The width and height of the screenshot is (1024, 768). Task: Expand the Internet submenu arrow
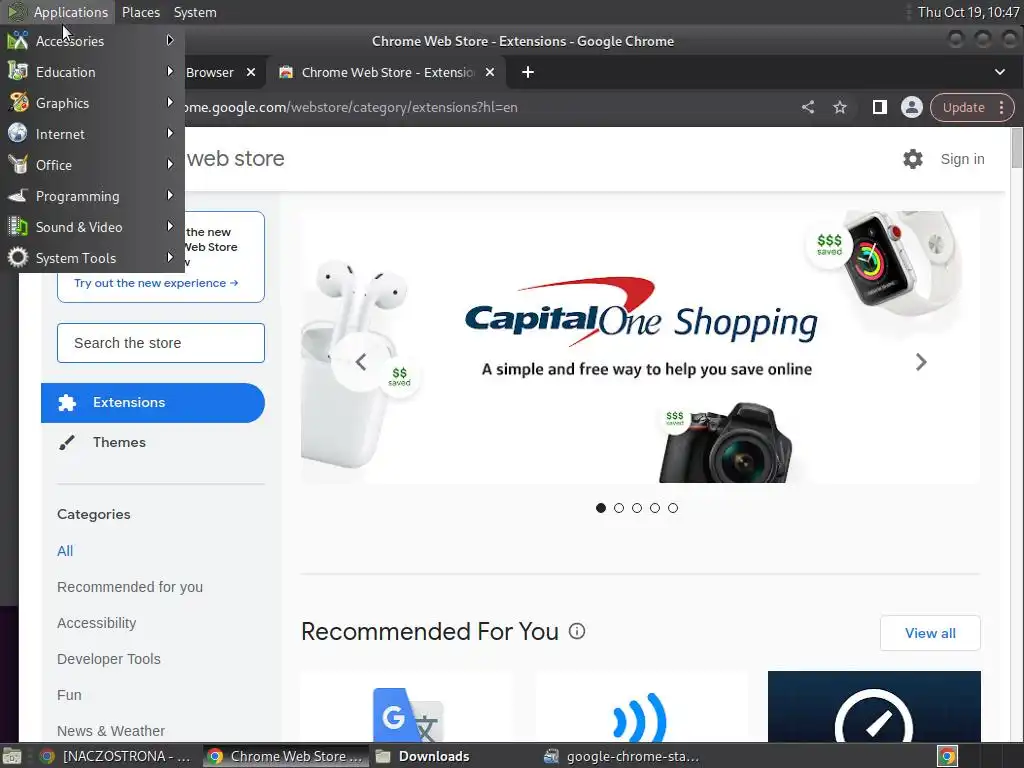[x=170, y=133]
